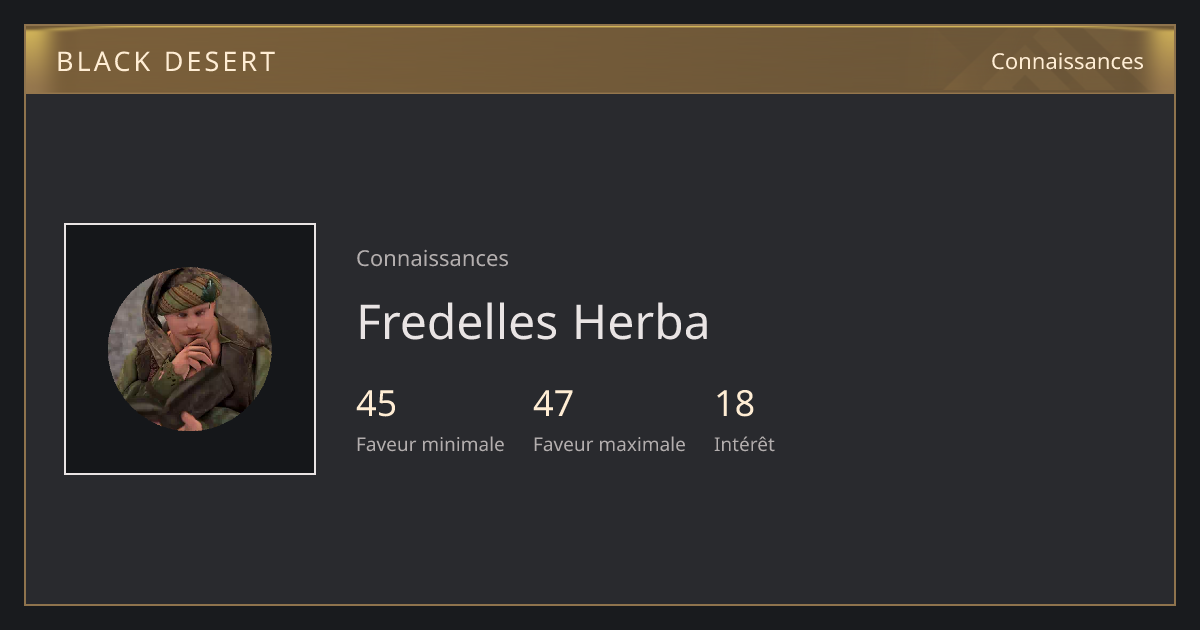Click the empty gold header banner center
This screenshot has height=630, width=1200.
[600, 61]
